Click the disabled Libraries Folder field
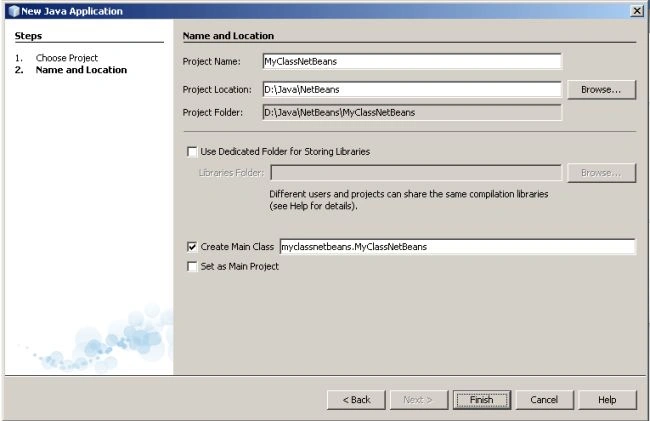 pos(416,173)
